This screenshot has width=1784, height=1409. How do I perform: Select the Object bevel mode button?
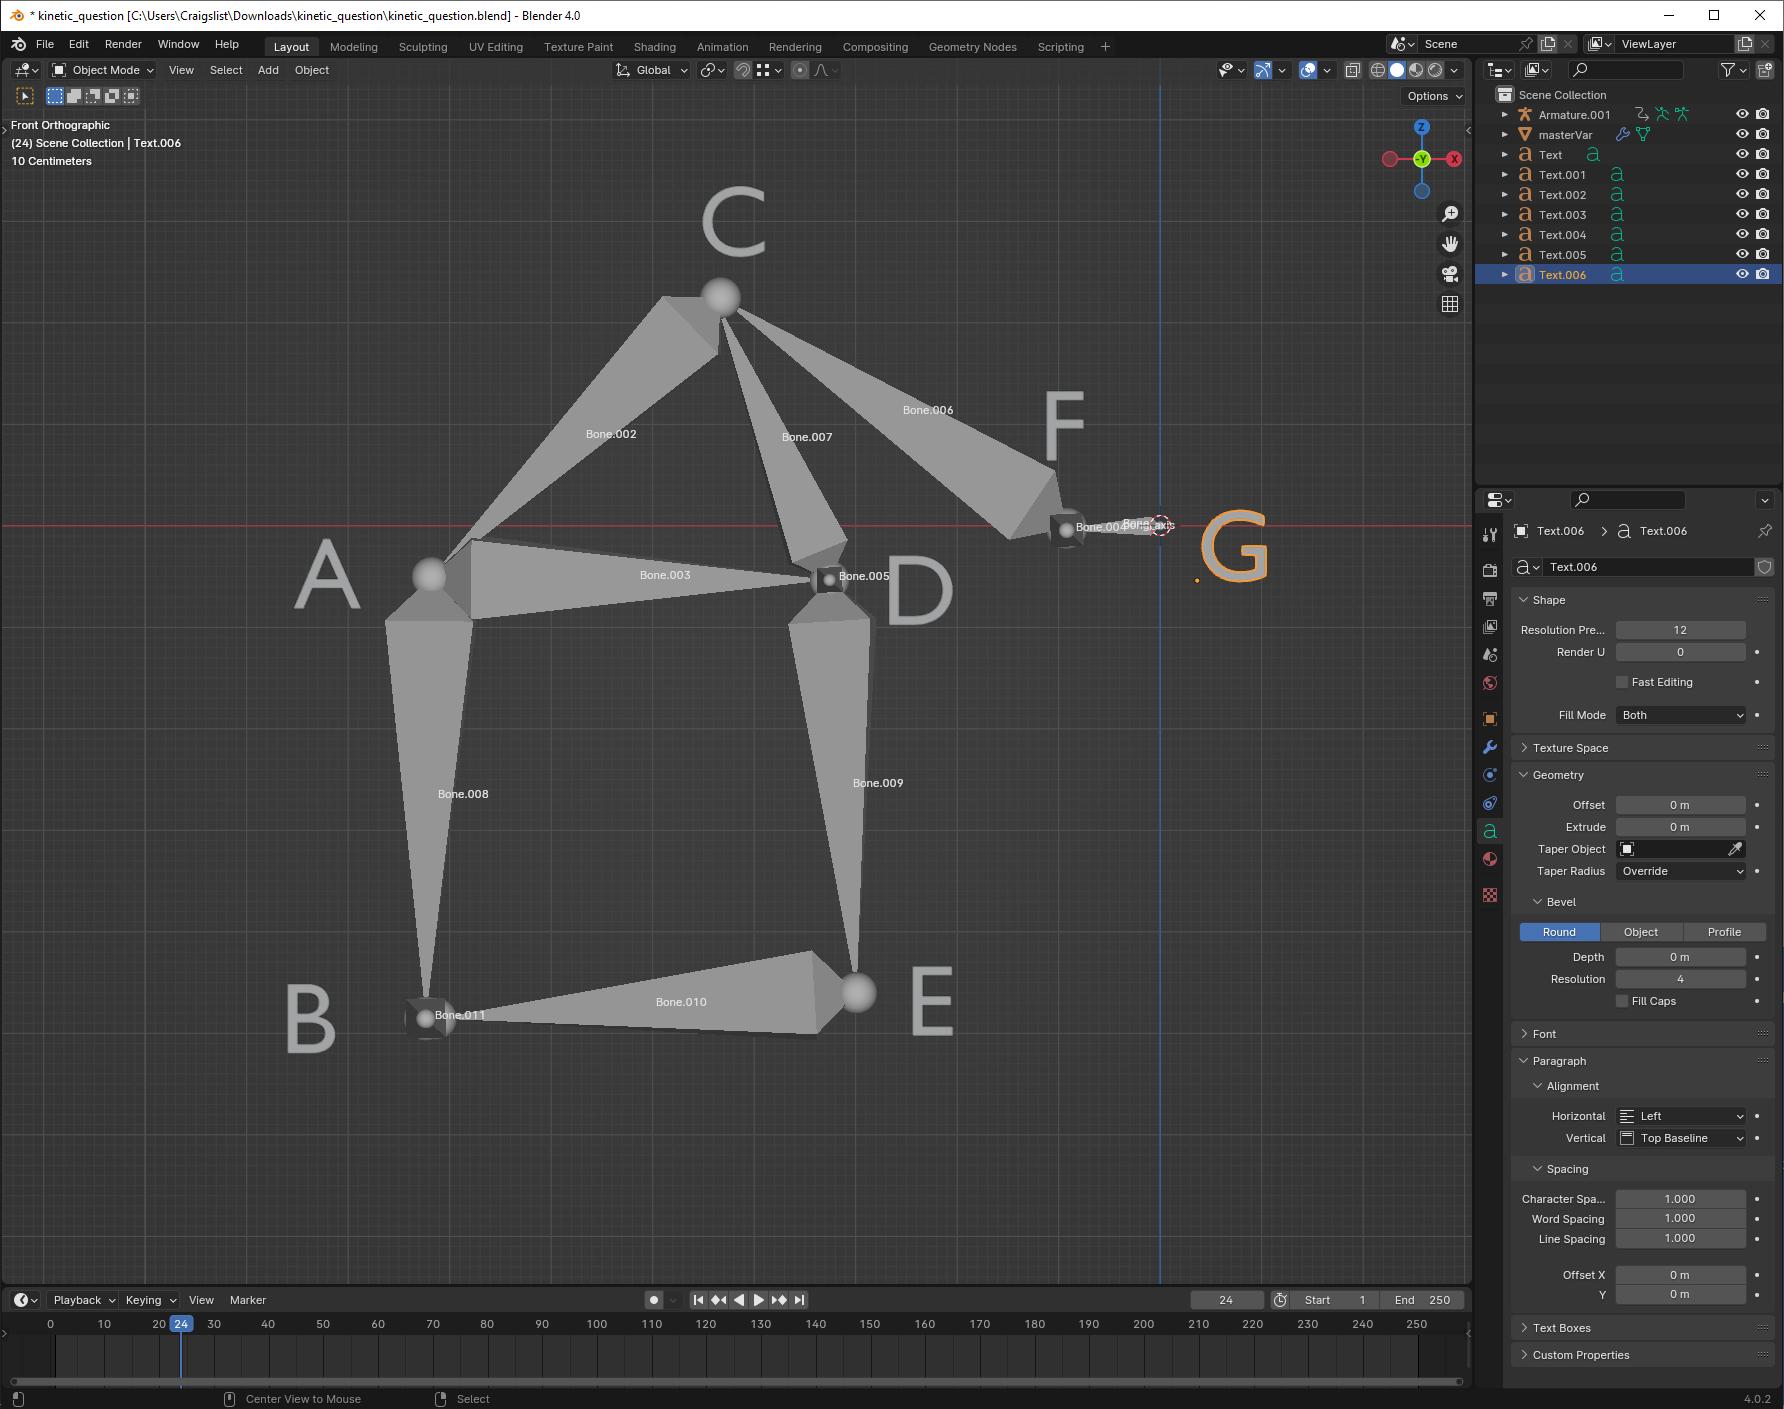click(1641, 932)
